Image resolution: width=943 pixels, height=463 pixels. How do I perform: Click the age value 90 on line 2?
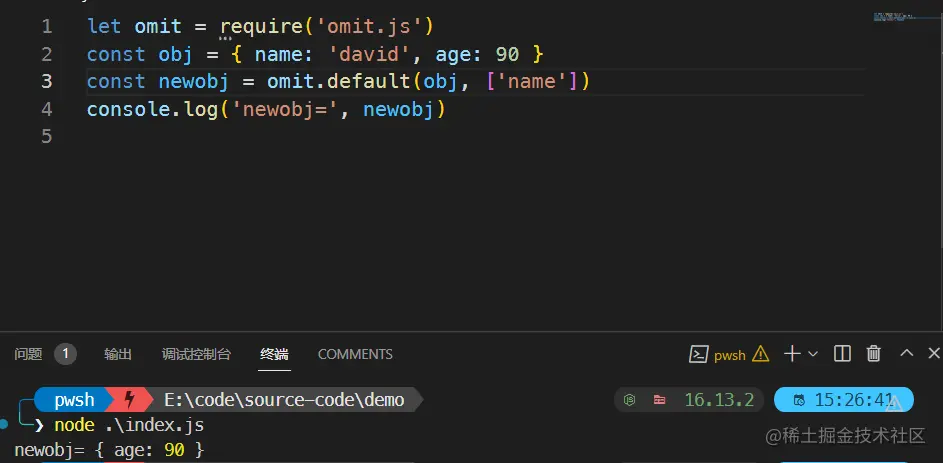click(x=507, y=55)
